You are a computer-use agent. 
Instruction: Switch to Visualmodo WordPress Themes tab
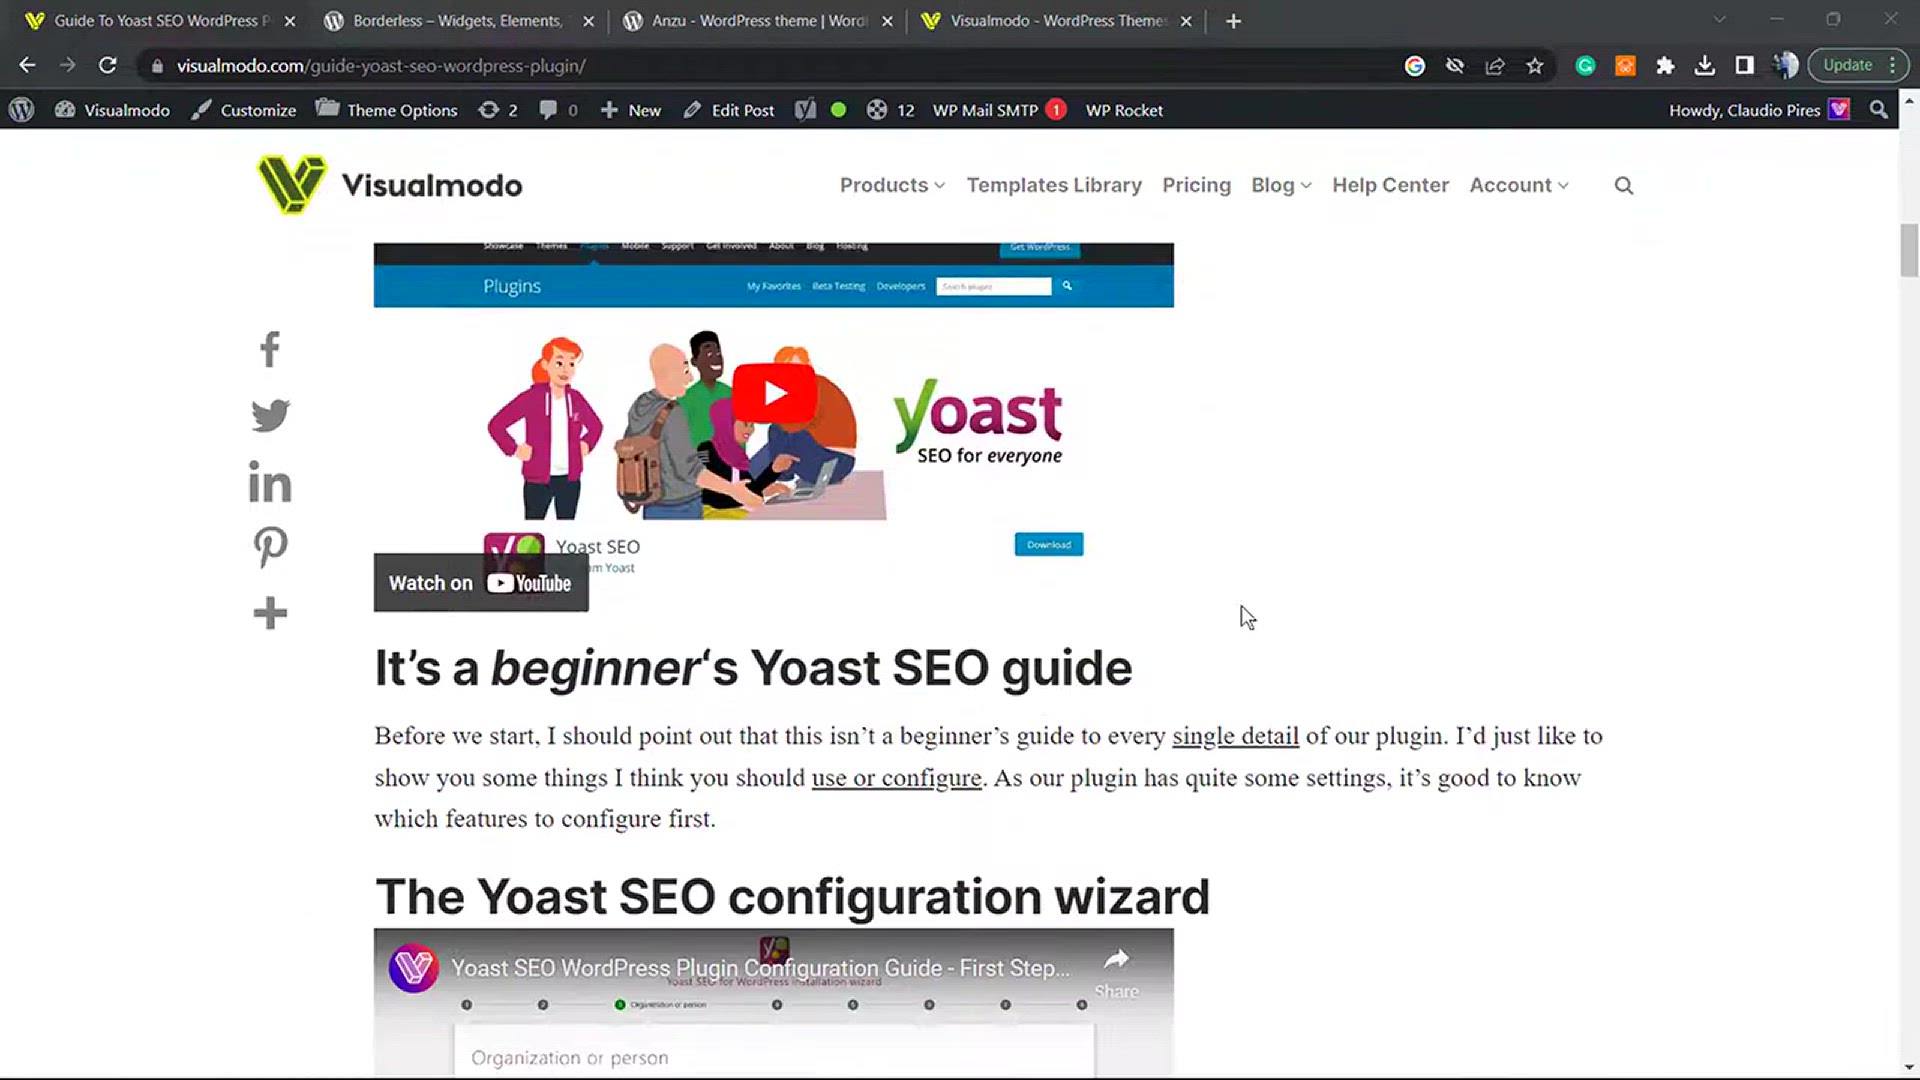tap(1058, 21)
